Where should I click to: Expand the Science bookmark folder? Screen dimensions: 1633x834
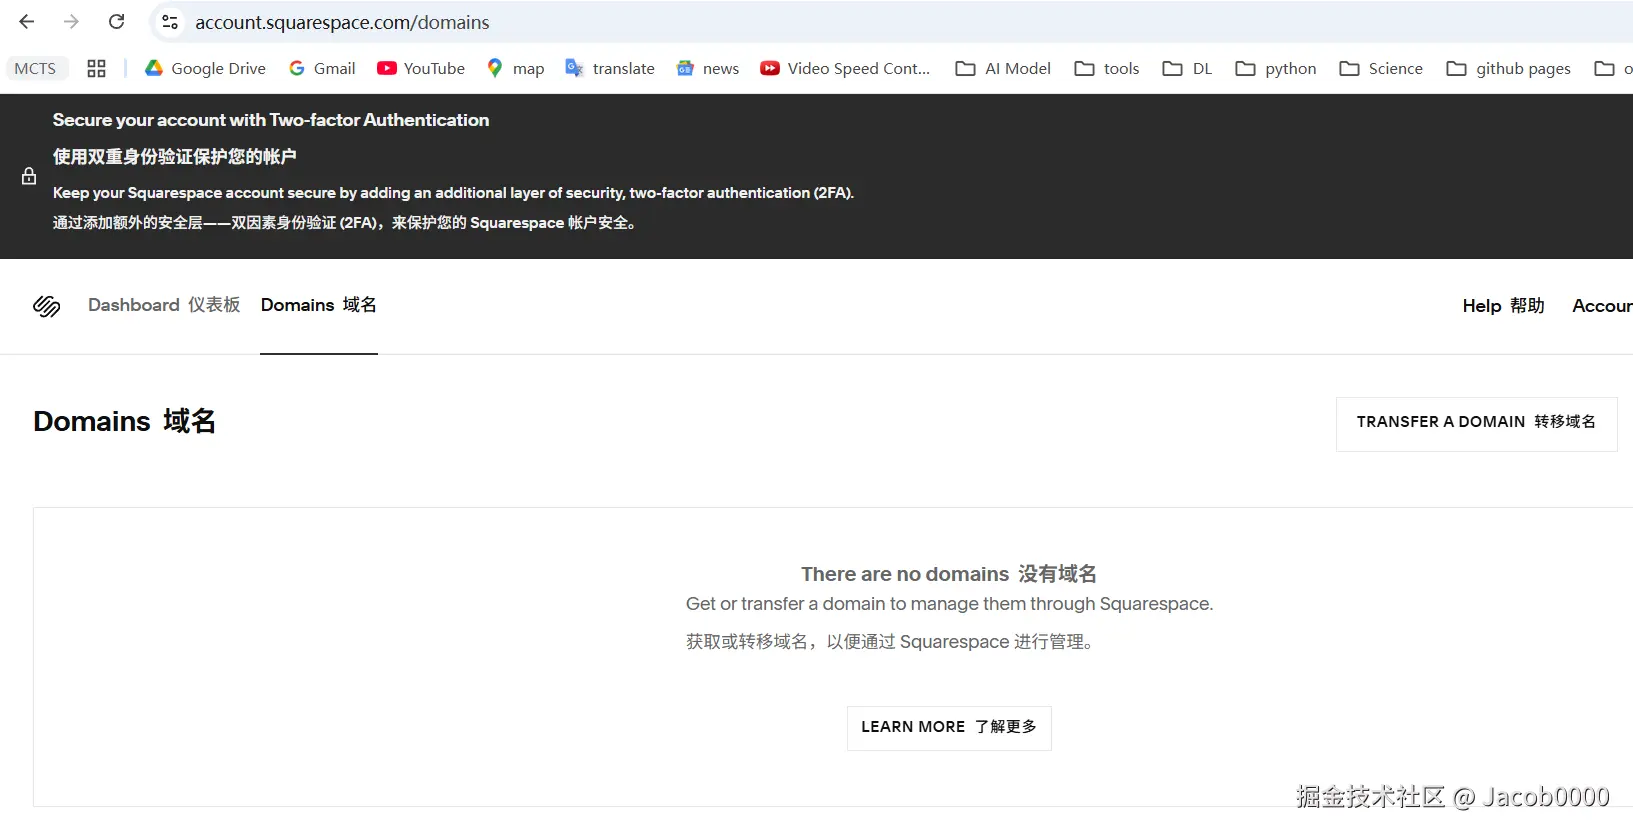point(1381,68)
